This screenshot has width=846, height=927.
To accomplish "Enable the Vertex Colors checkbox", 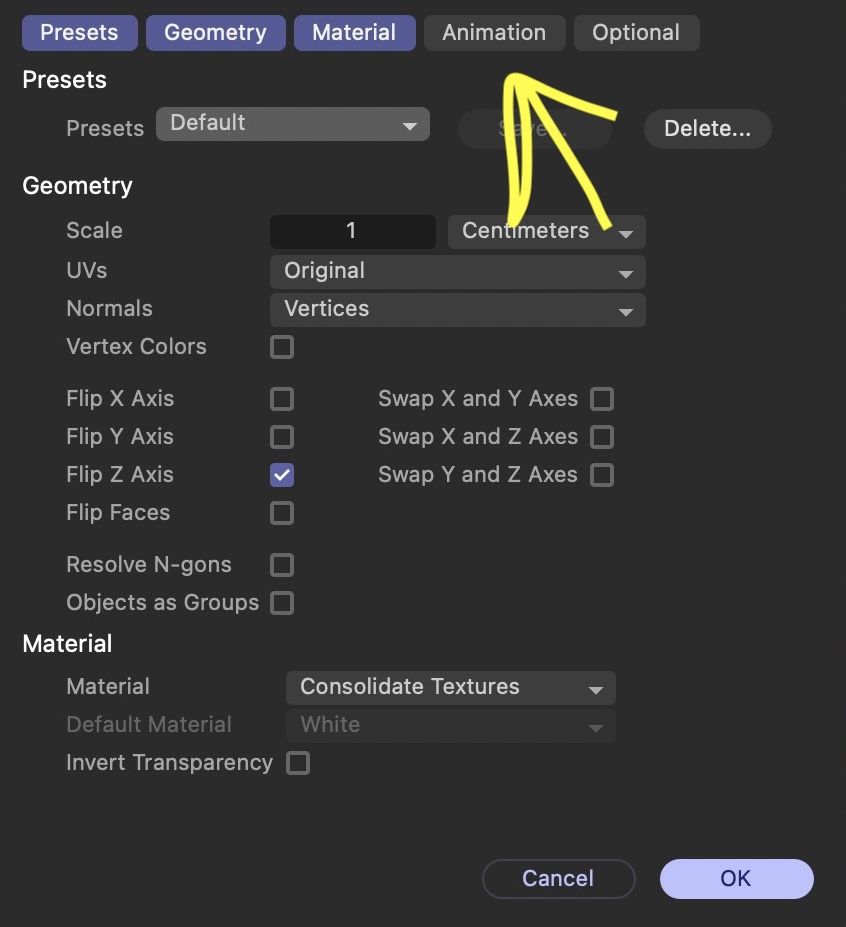I will [x=282, y=347].
